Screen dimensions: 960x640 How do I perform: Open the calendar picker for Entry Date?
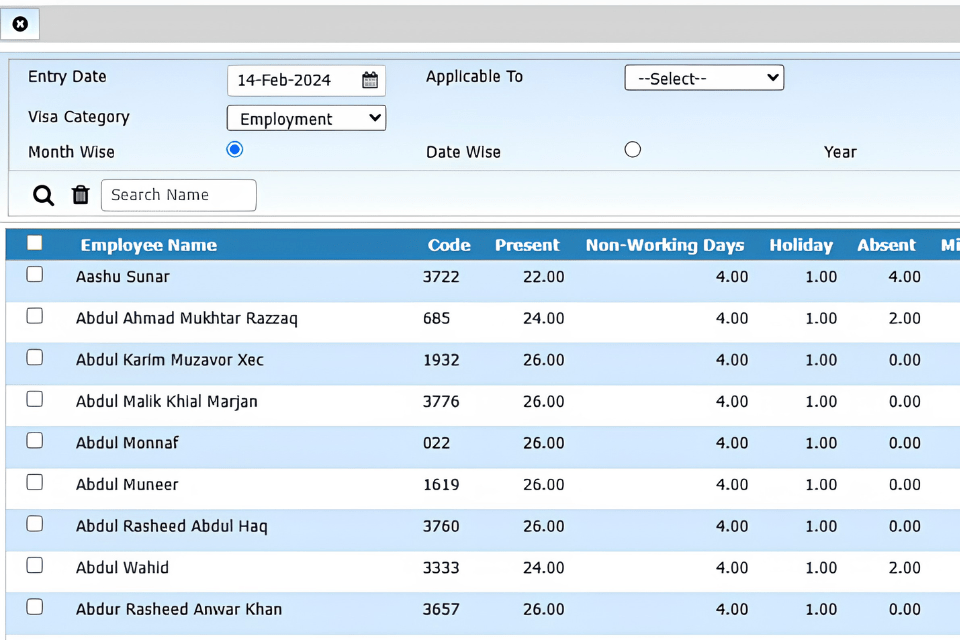point(370,80)
